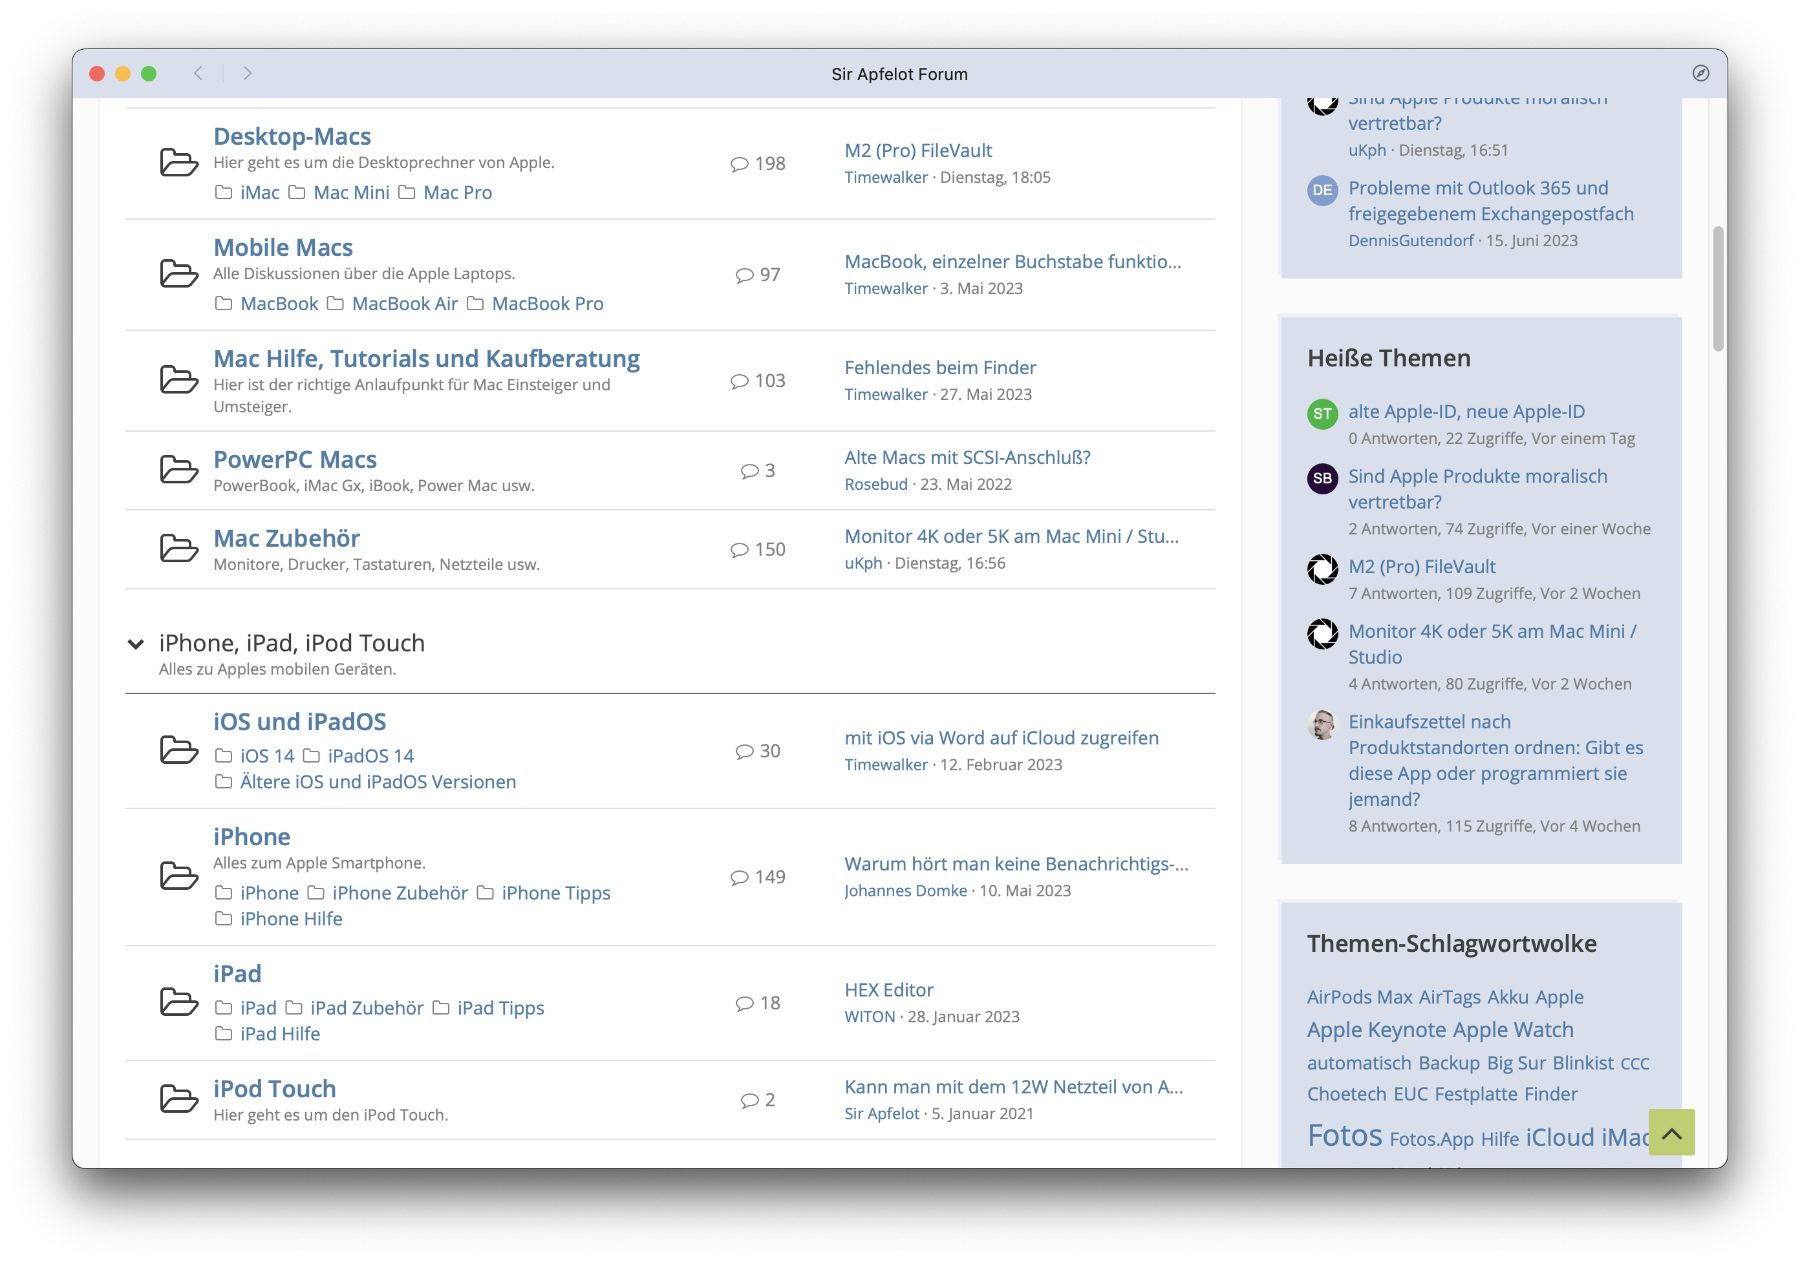Screen dimensions: 1800x1264
Task: Open the thread 'Fehlendes beim Finder'
Action: click(x=939, y=367)
